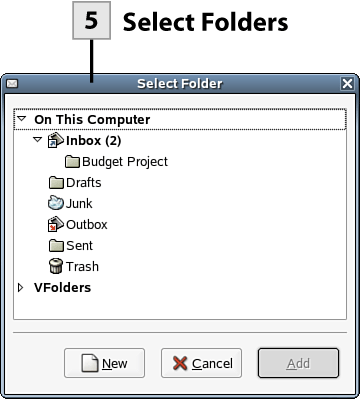Image resolution: width=360 pixels, height=399 pixels.
Task: Click the Add button
Action: click(298, 363)
